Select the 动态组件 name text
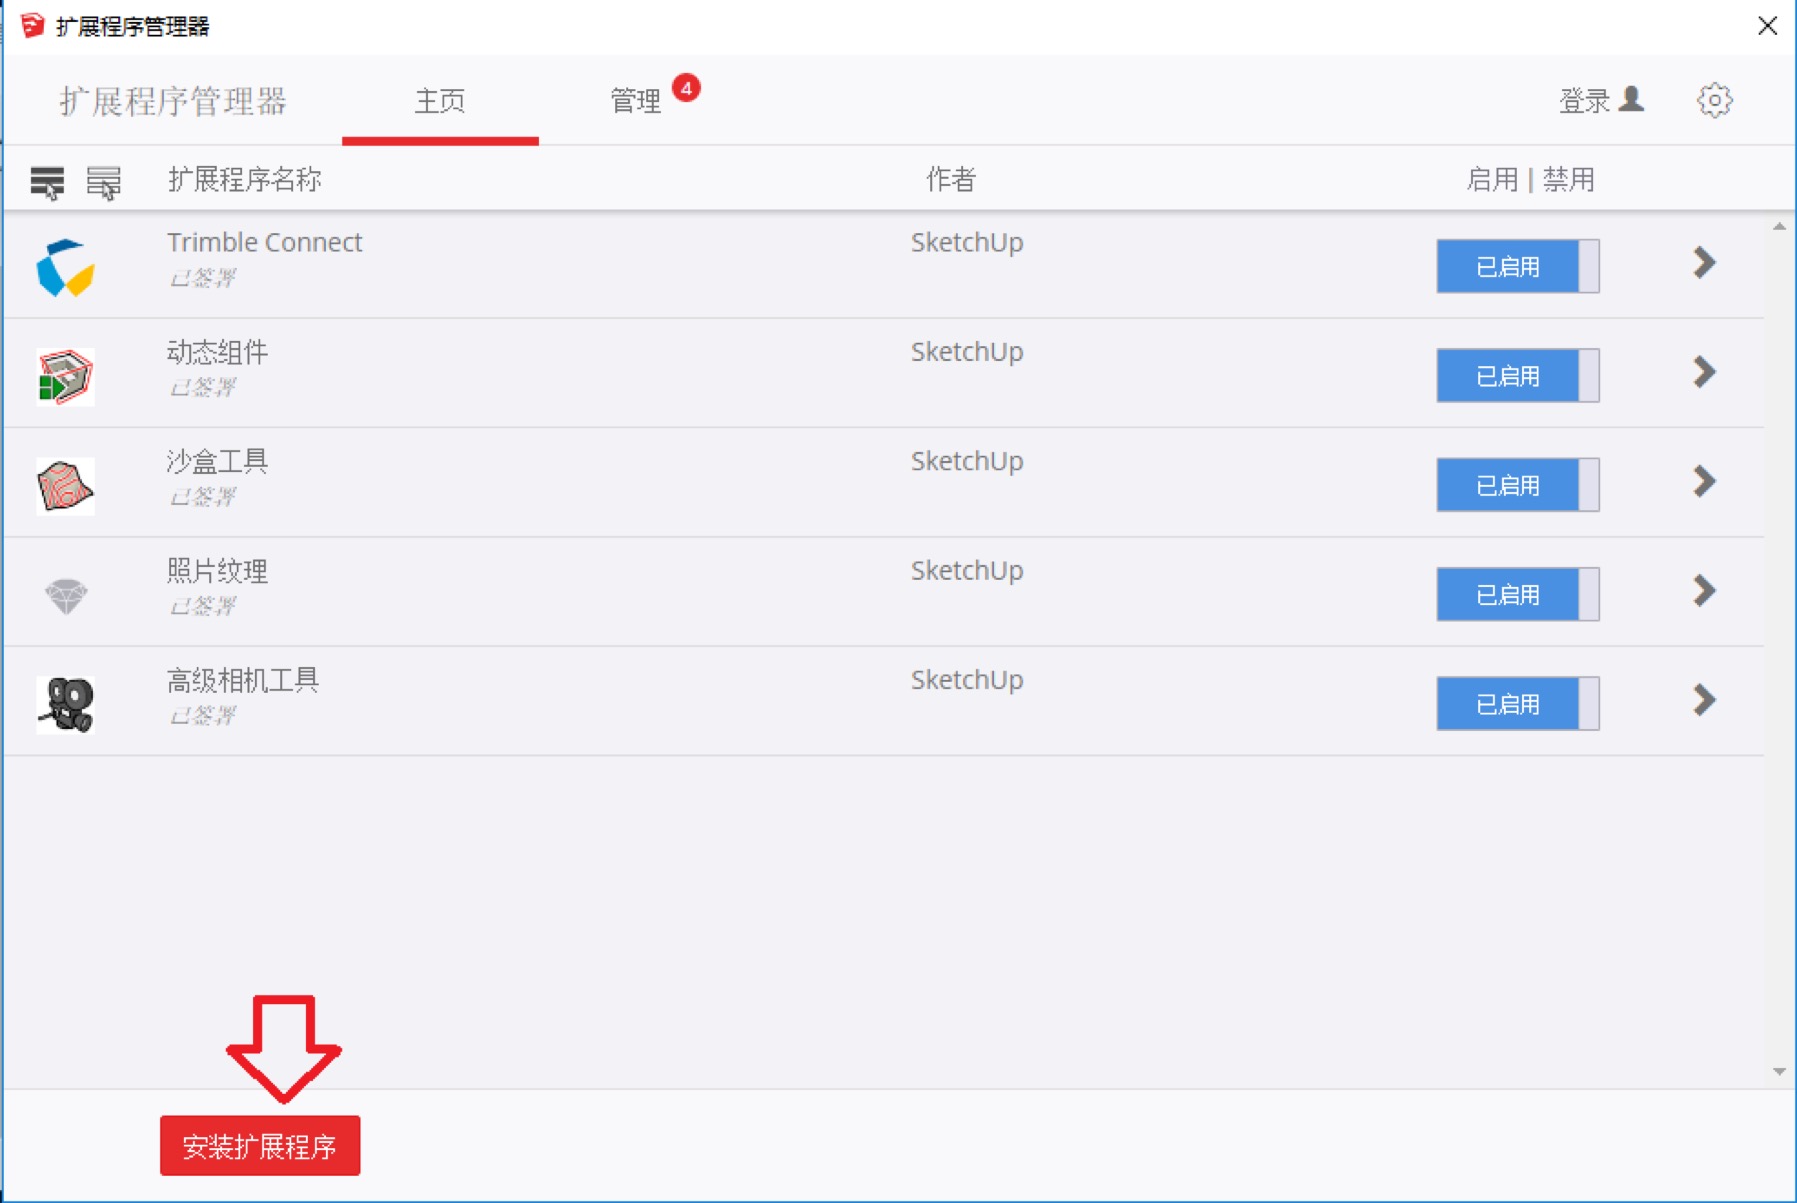This screenshot has width=1797, height=1203. point(217,352)
